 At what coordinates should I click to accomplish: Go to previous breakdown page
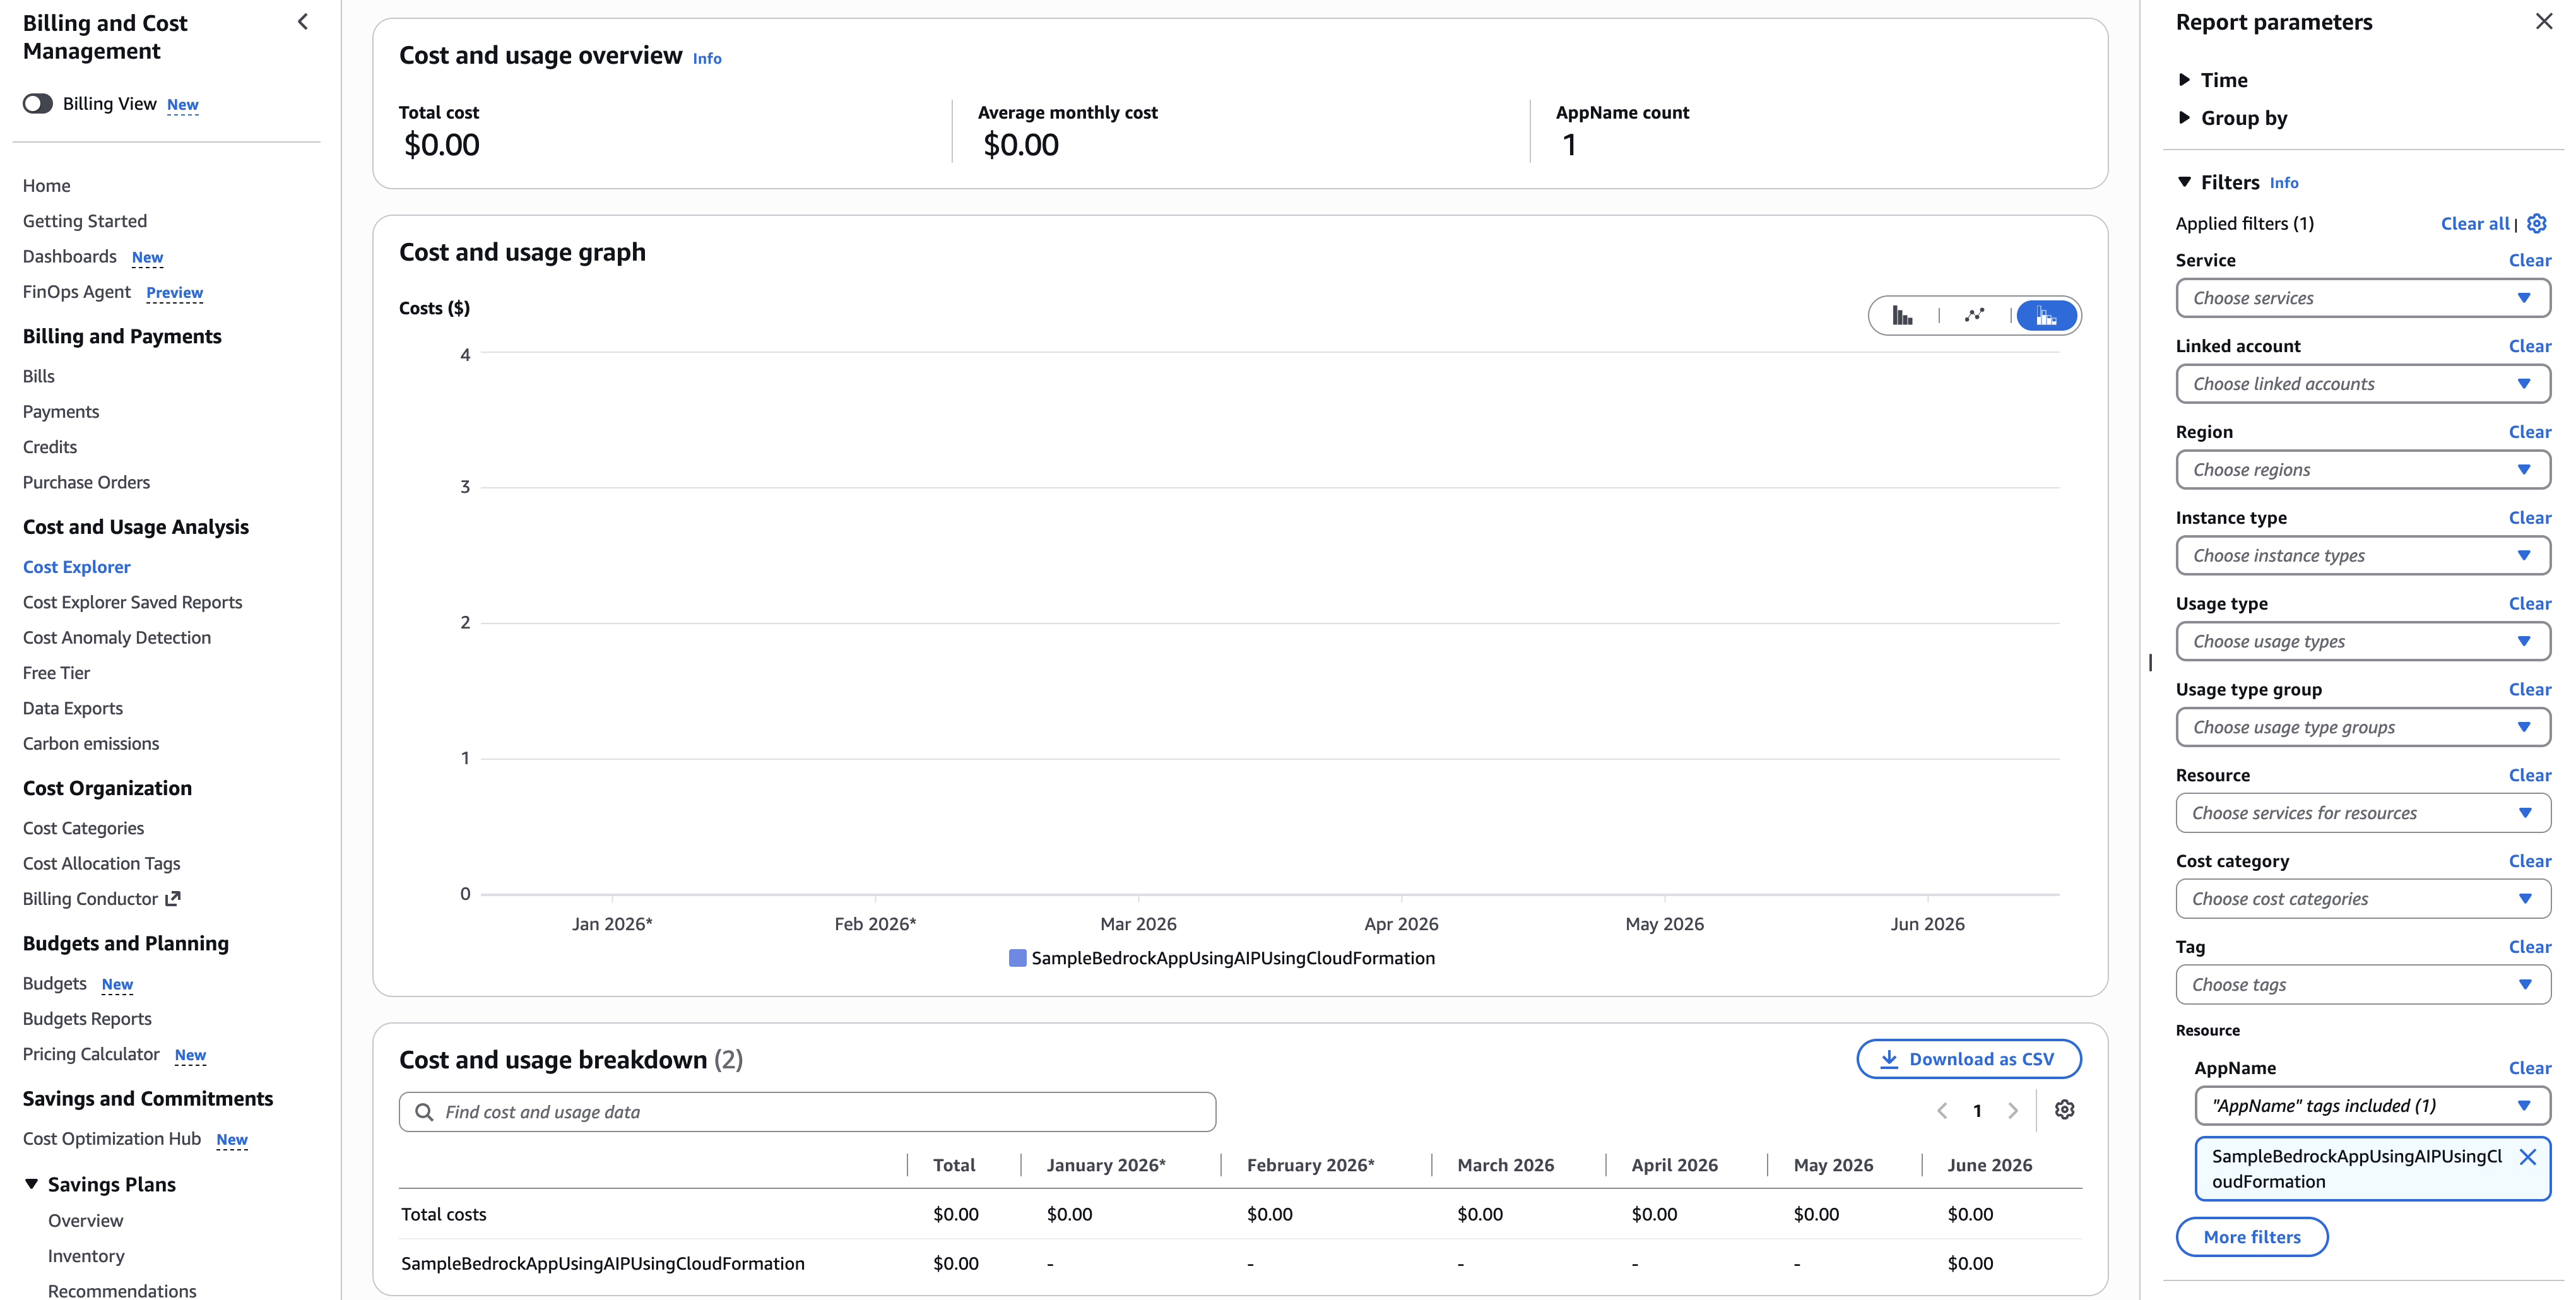click(x=1942, y=1111)
